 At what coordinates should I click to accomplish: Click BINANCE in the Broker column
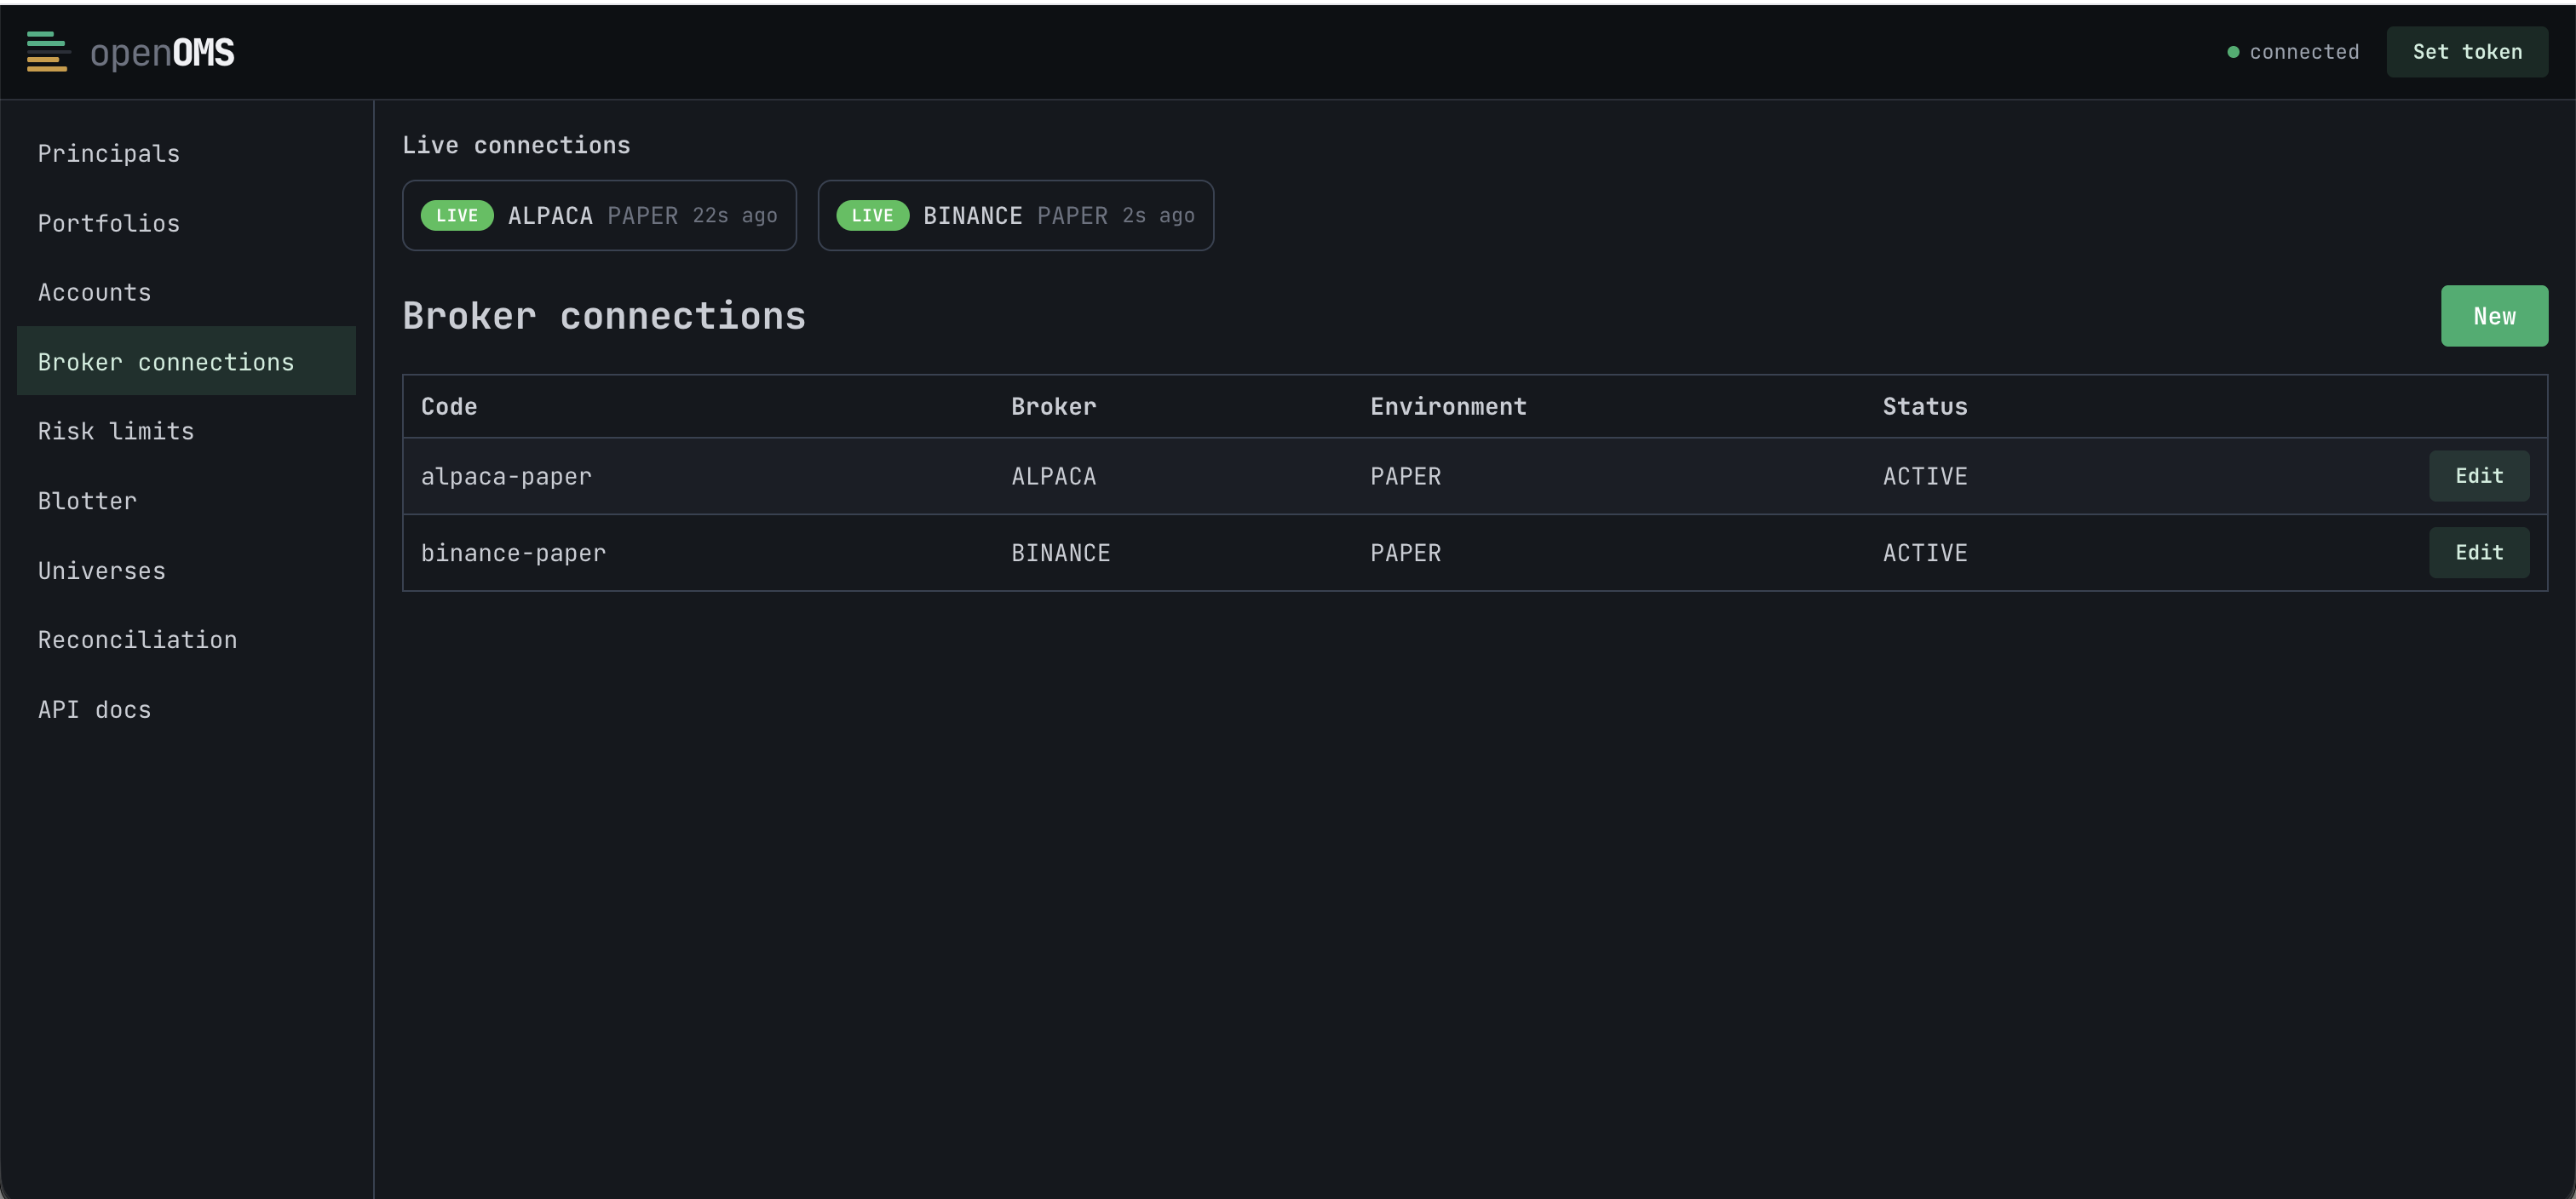(x=1060, y=553)
